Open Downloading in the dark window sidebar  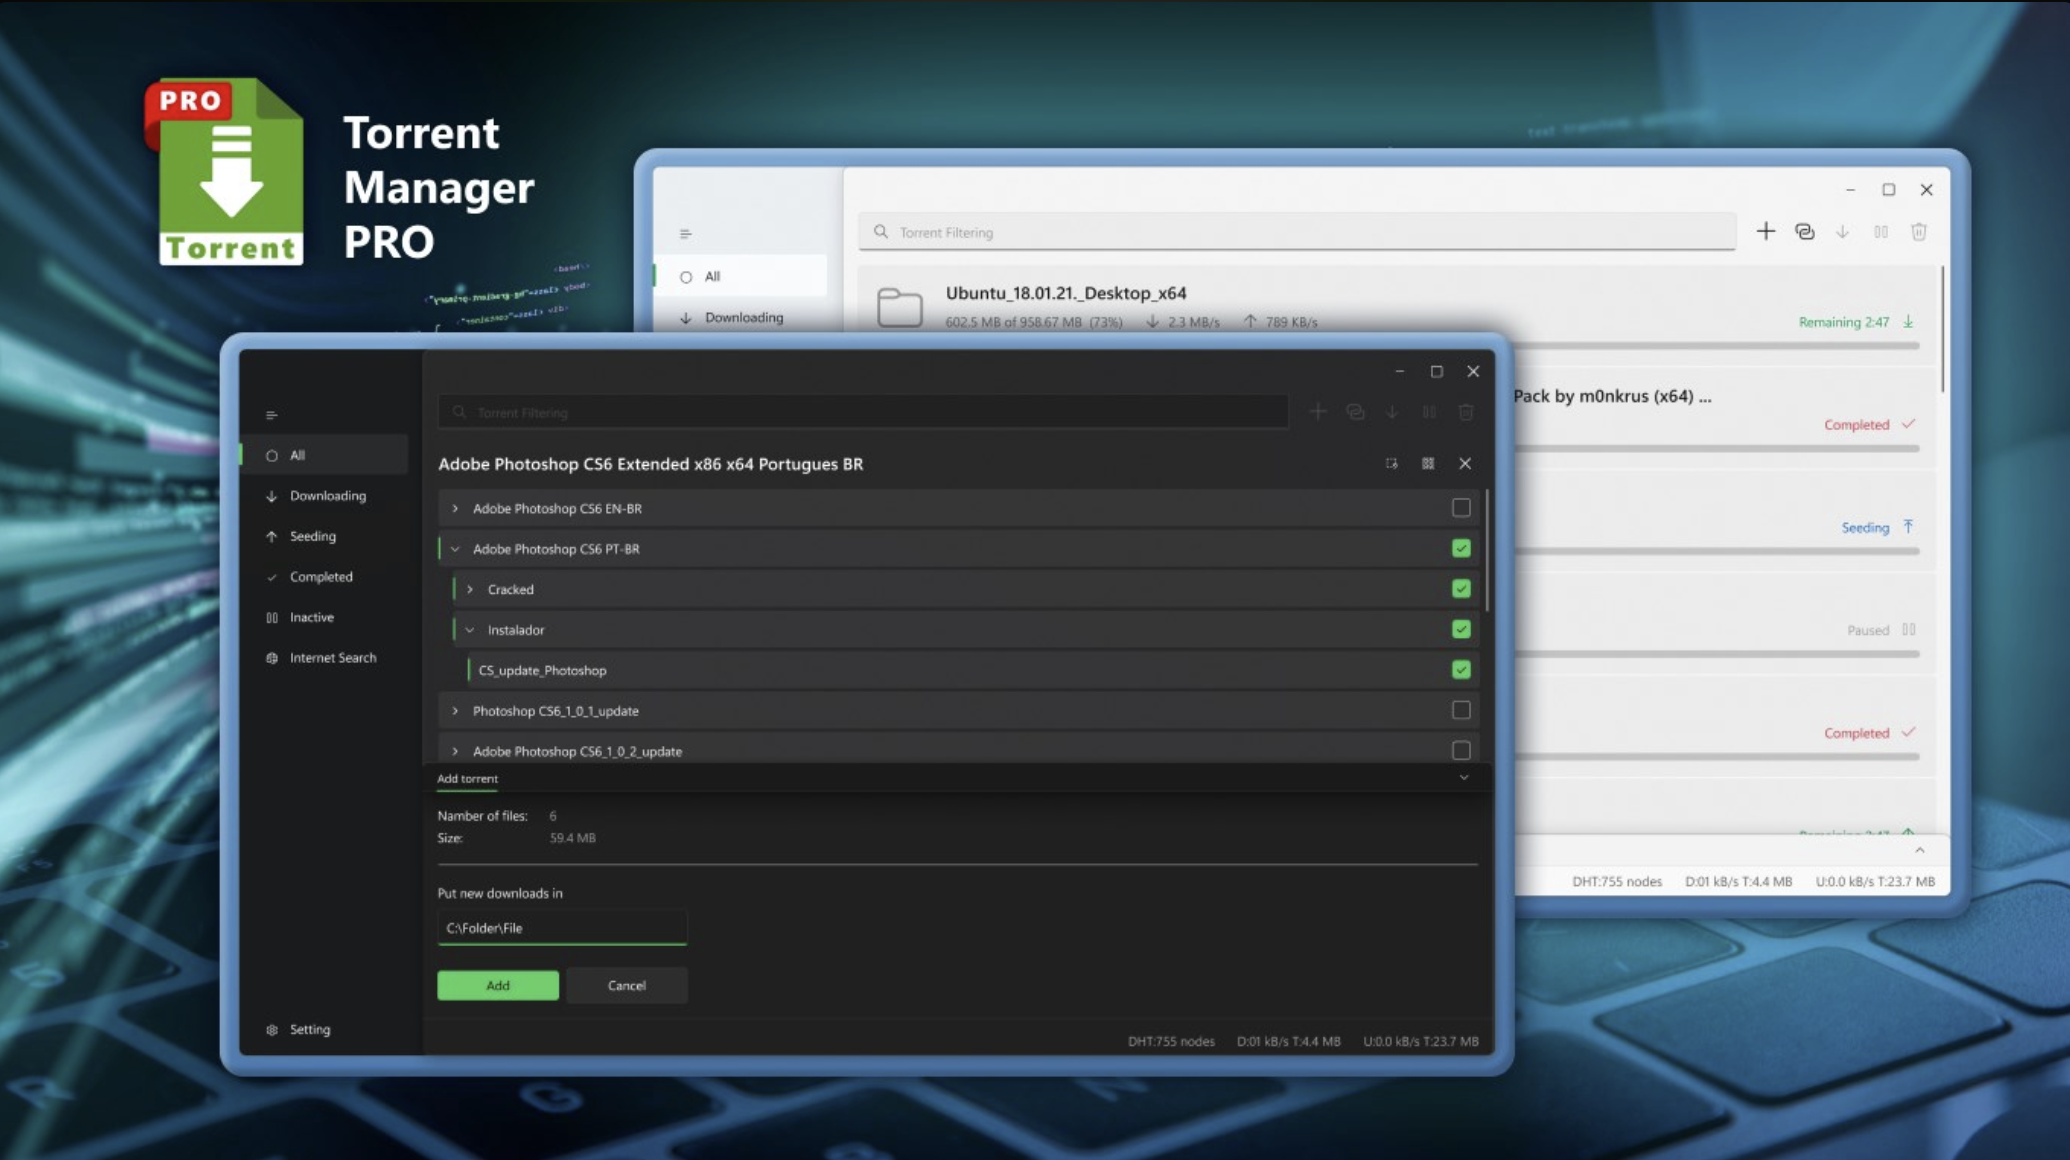point(324,496)
